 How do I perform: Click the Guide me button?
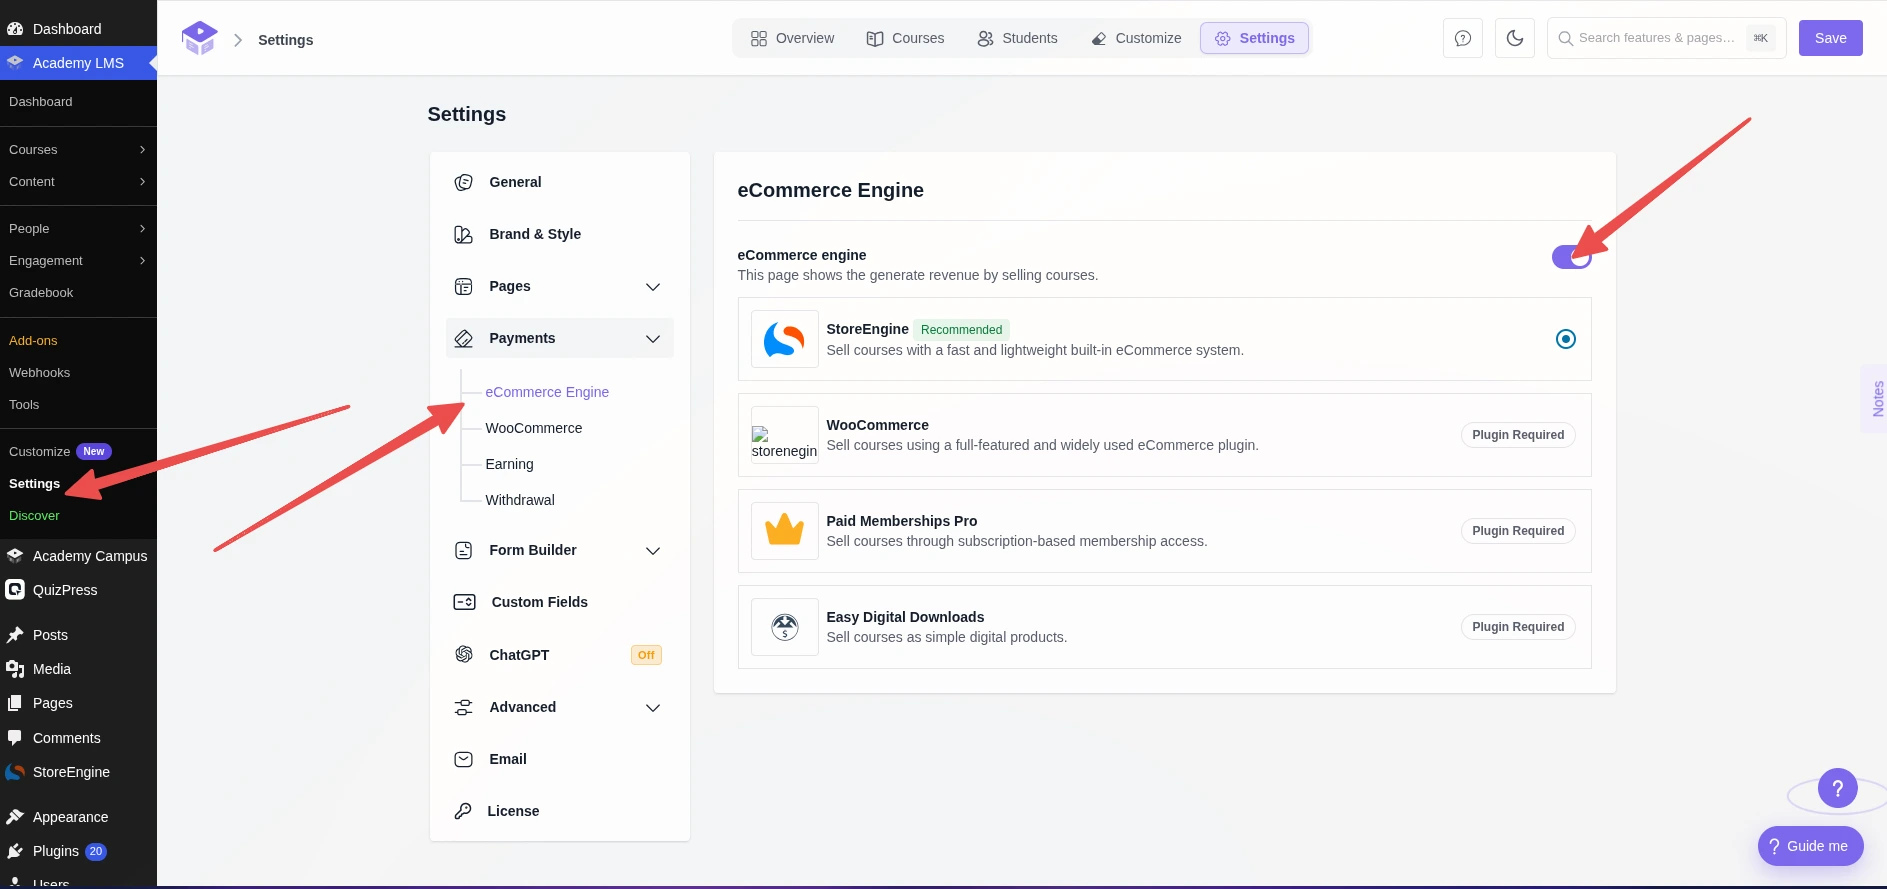[1810, 846]
